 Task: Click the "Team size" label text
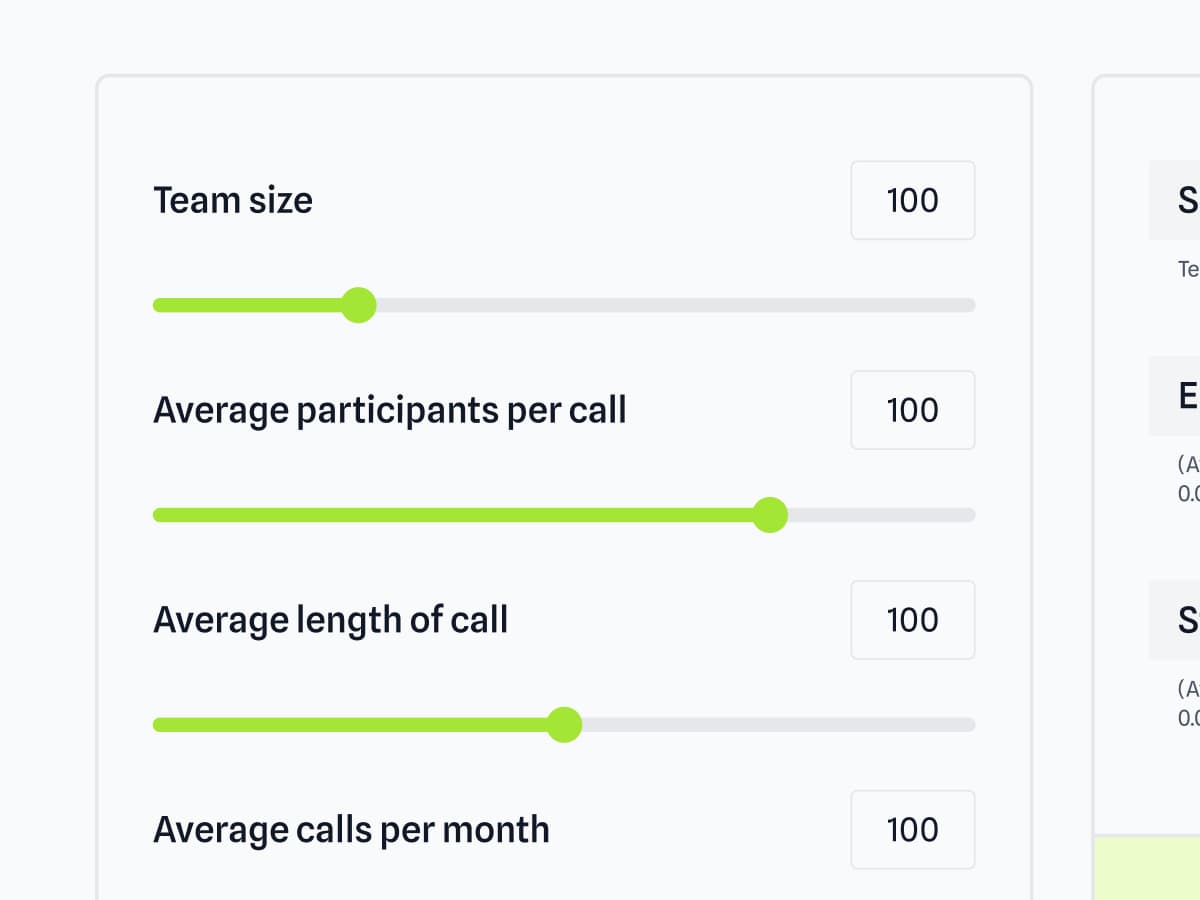click(233, 200)
